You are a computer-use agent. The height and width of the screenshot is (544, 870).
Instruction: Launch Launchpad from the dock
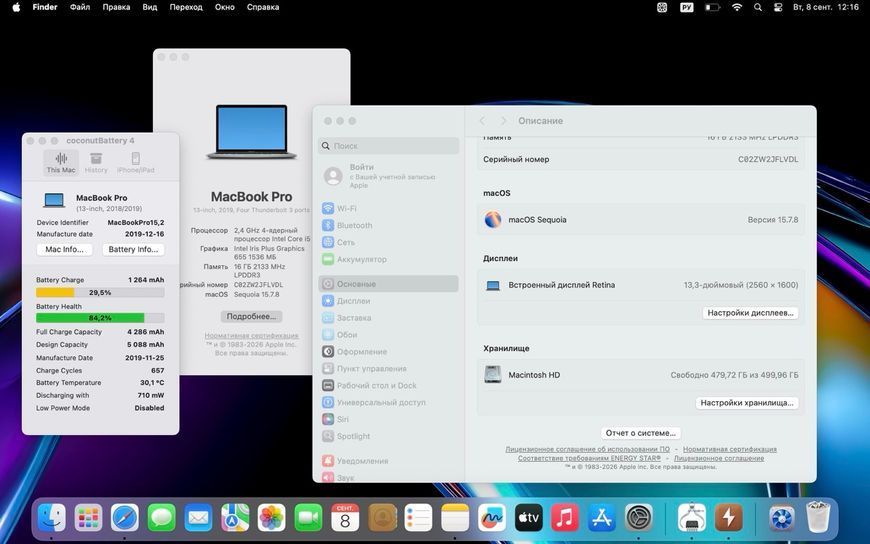88,518
